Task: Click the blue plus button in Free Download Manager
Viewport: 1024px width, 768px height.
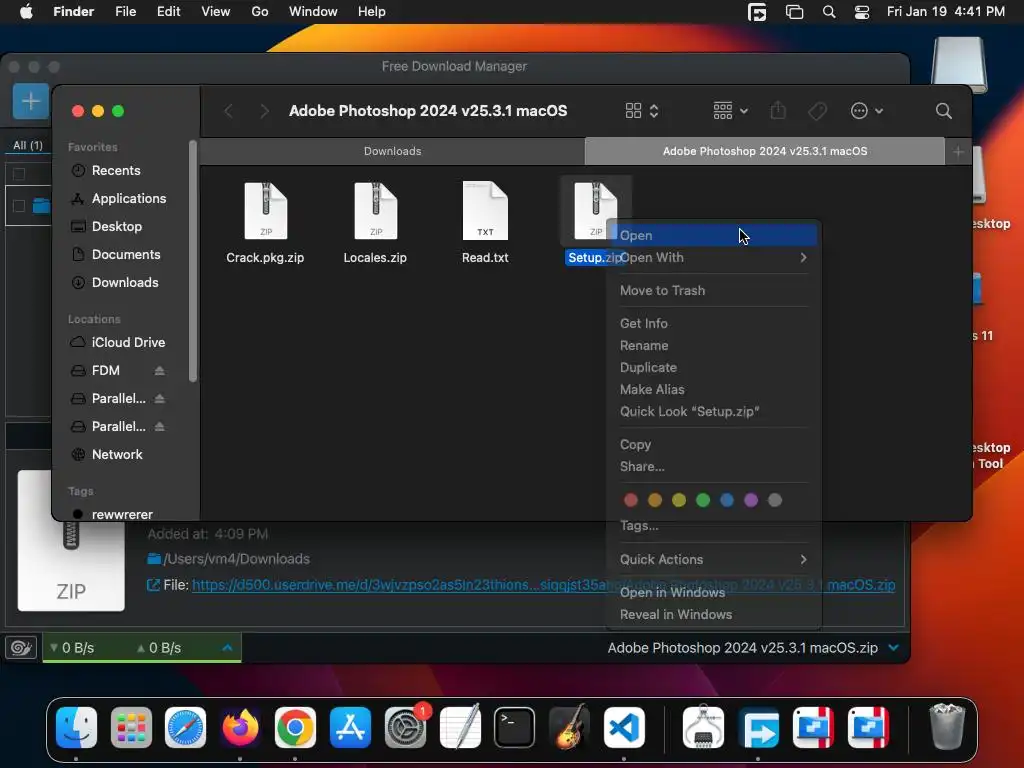Action: (31, 101)
